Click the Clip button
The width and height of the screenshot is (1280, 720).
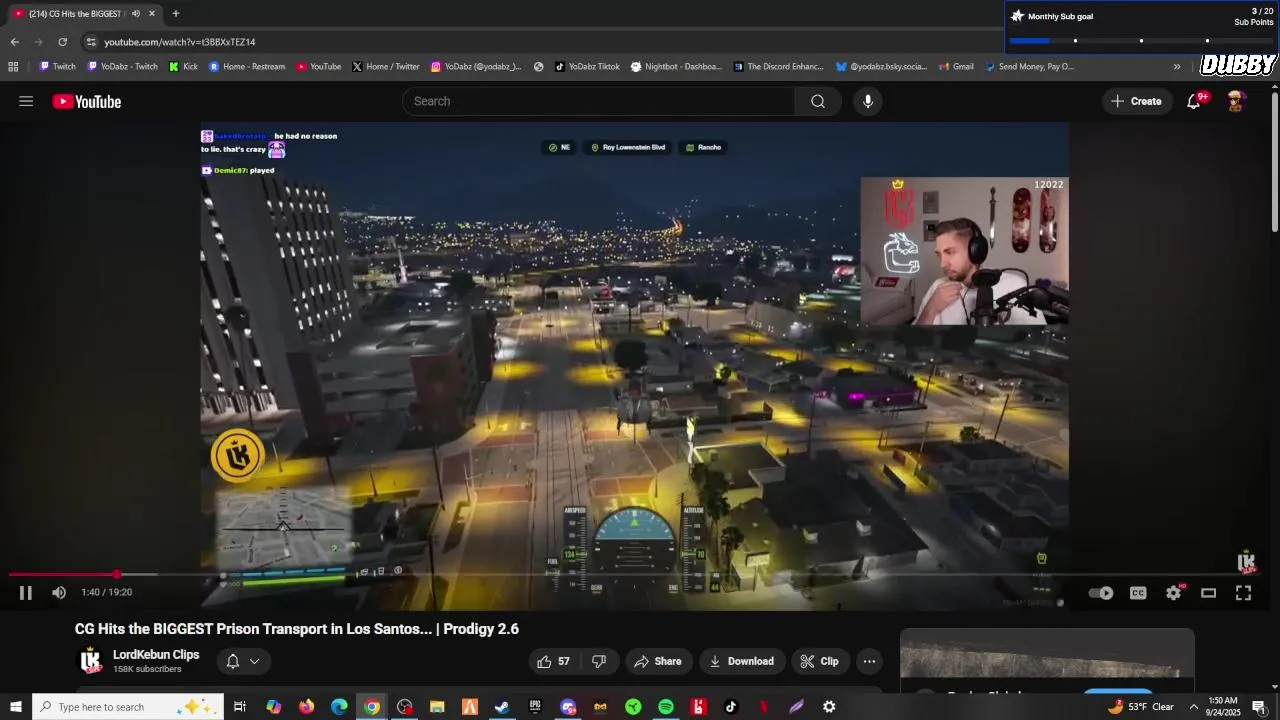[818, 661]
